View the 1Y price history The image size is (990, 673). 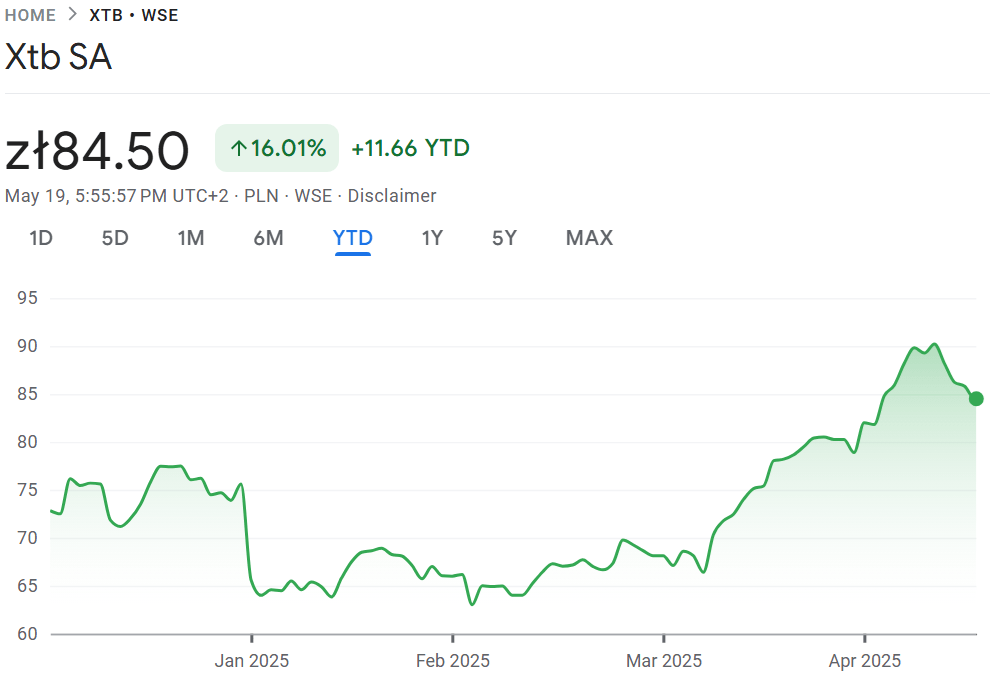click(x=432, y=238)
